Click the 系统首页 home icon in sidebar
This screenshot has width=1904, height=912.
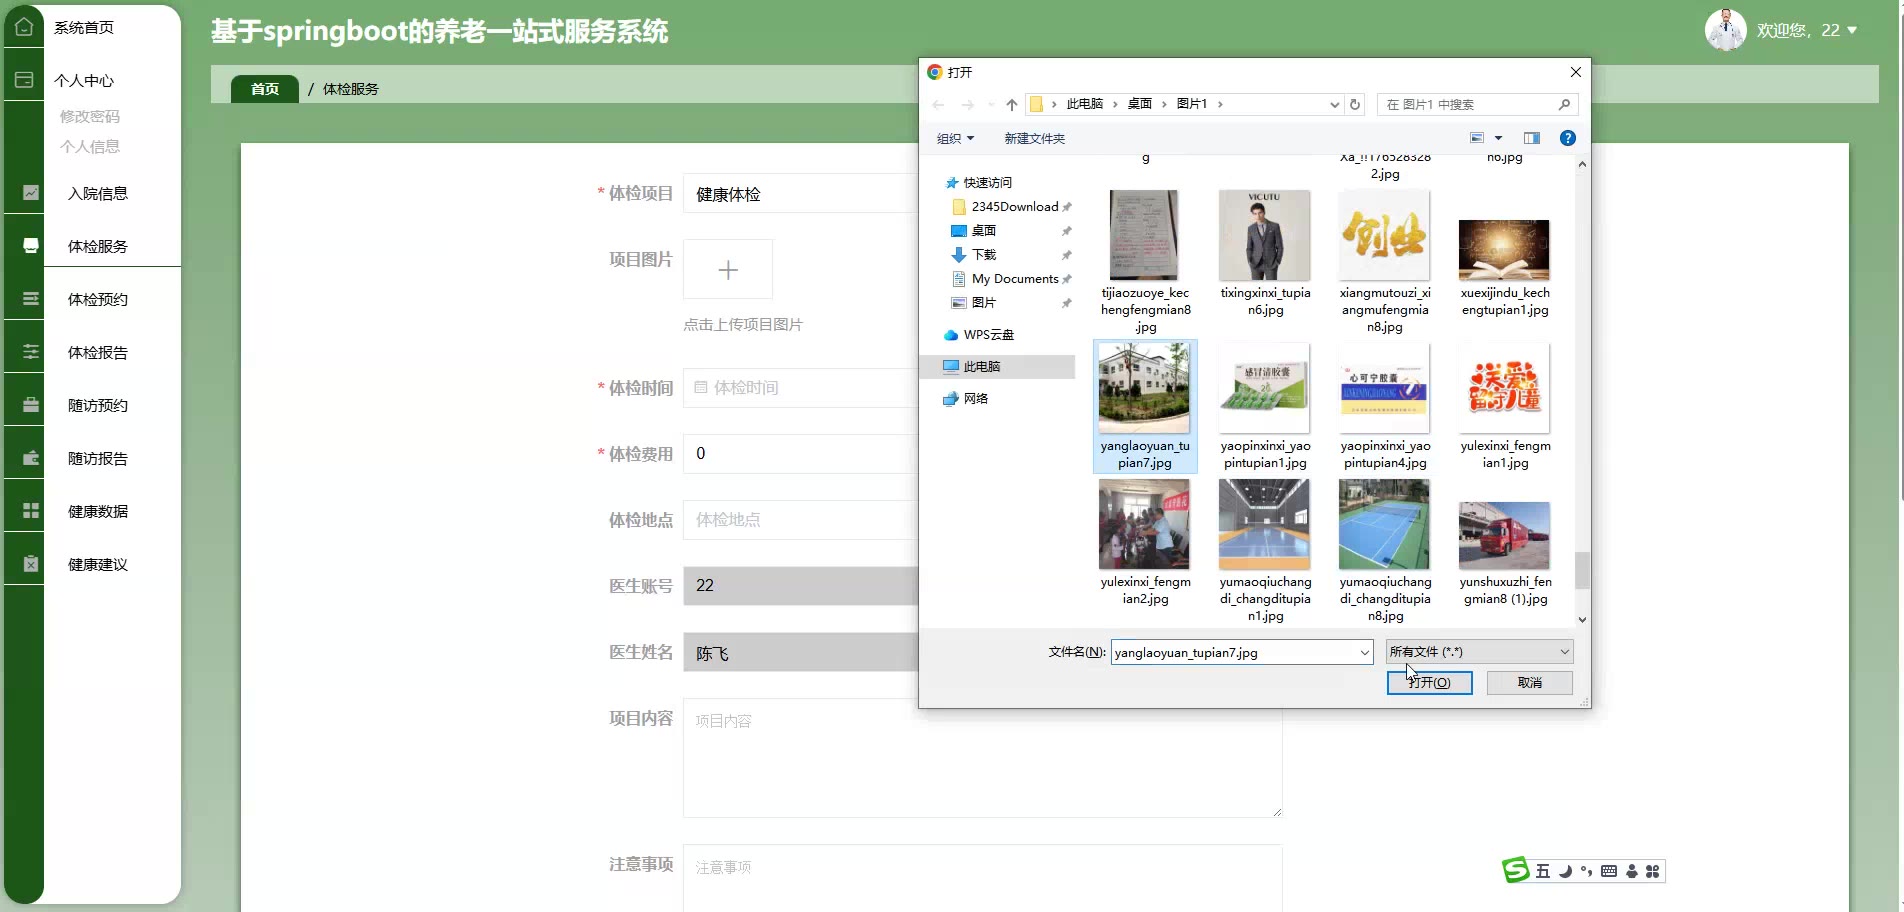[24, 27]
